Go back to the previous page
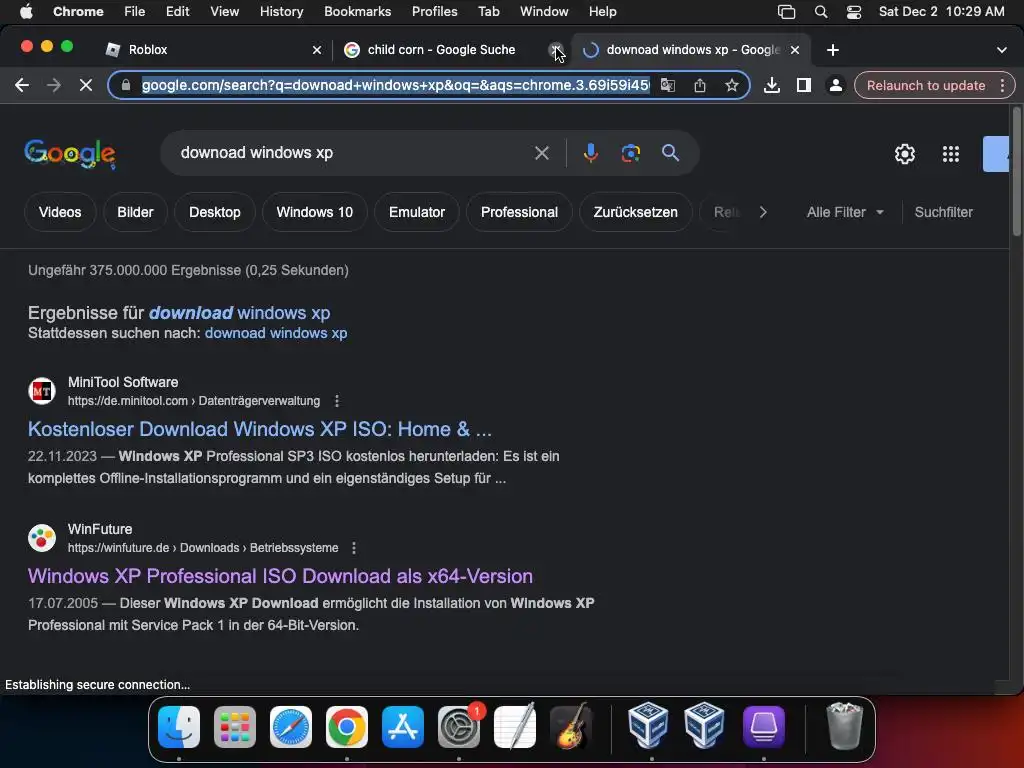The height and width of the screenshot is (768, 1024). [x=22, y=86]
